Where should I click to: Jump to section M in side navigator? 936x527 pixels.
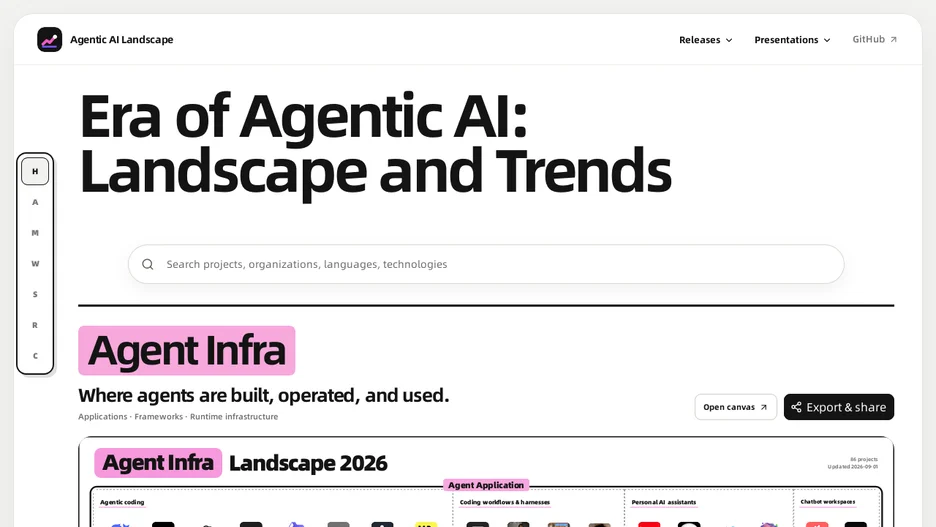pos(35,233)
